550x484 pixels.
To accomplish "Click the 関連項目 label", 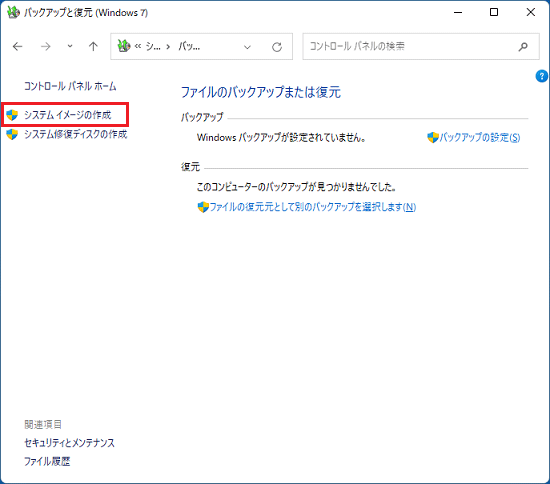I will point(43,425).
